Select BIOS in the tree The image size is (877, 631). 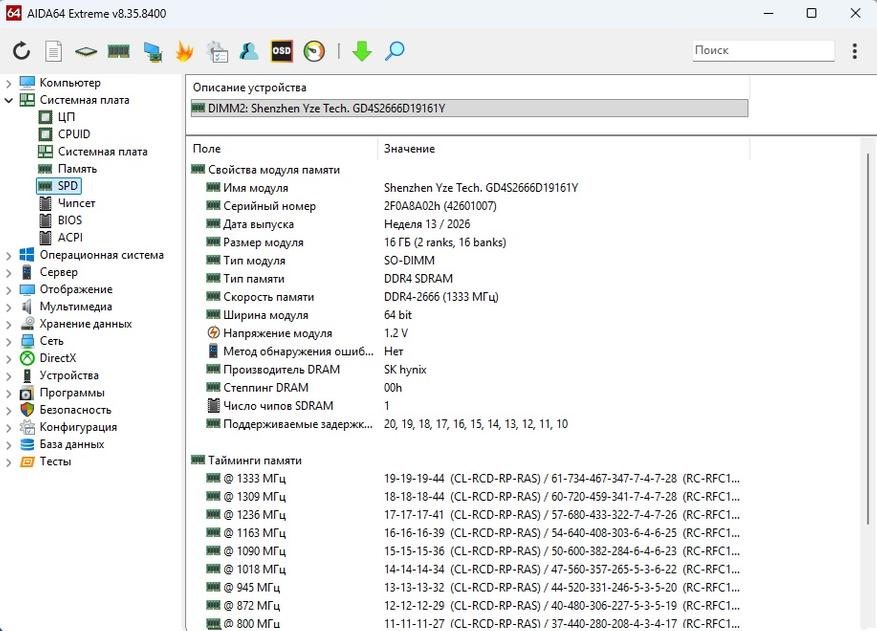tap(70, 220)
